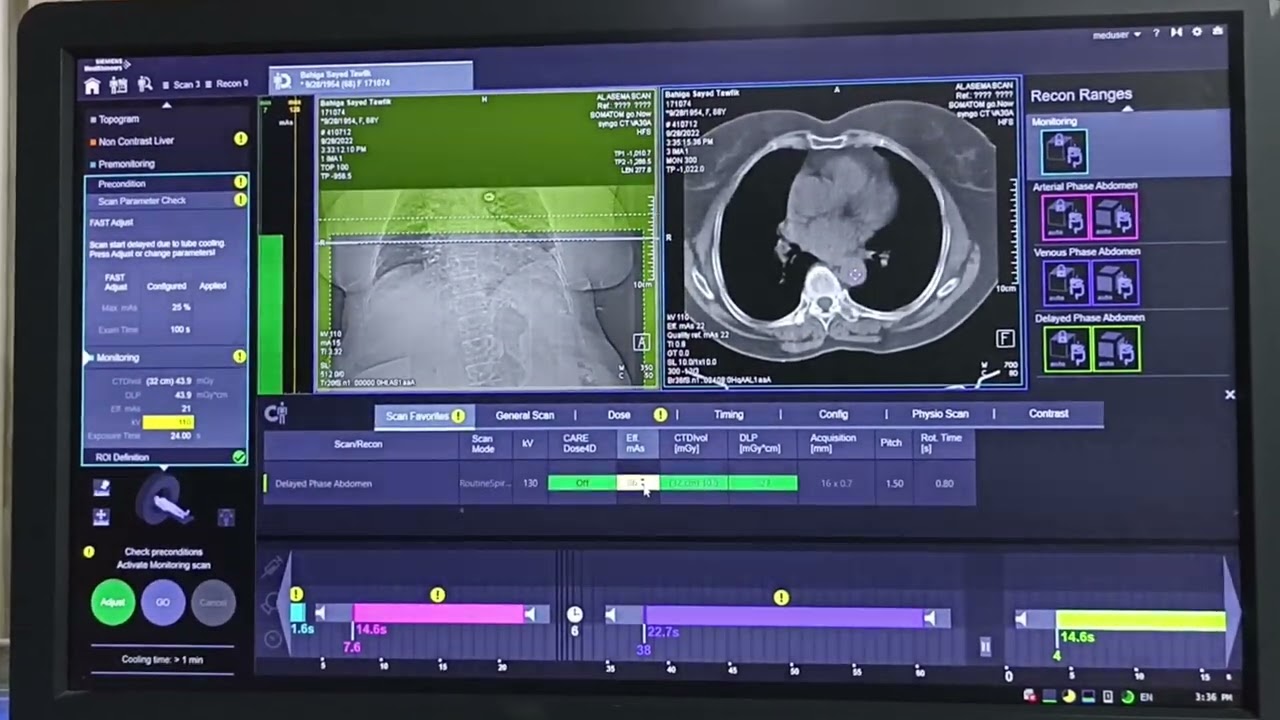This screenshot has width=1280, height=720.
Task: Click the F orientation box on CT image
Action: click(x=1005, y=339)
